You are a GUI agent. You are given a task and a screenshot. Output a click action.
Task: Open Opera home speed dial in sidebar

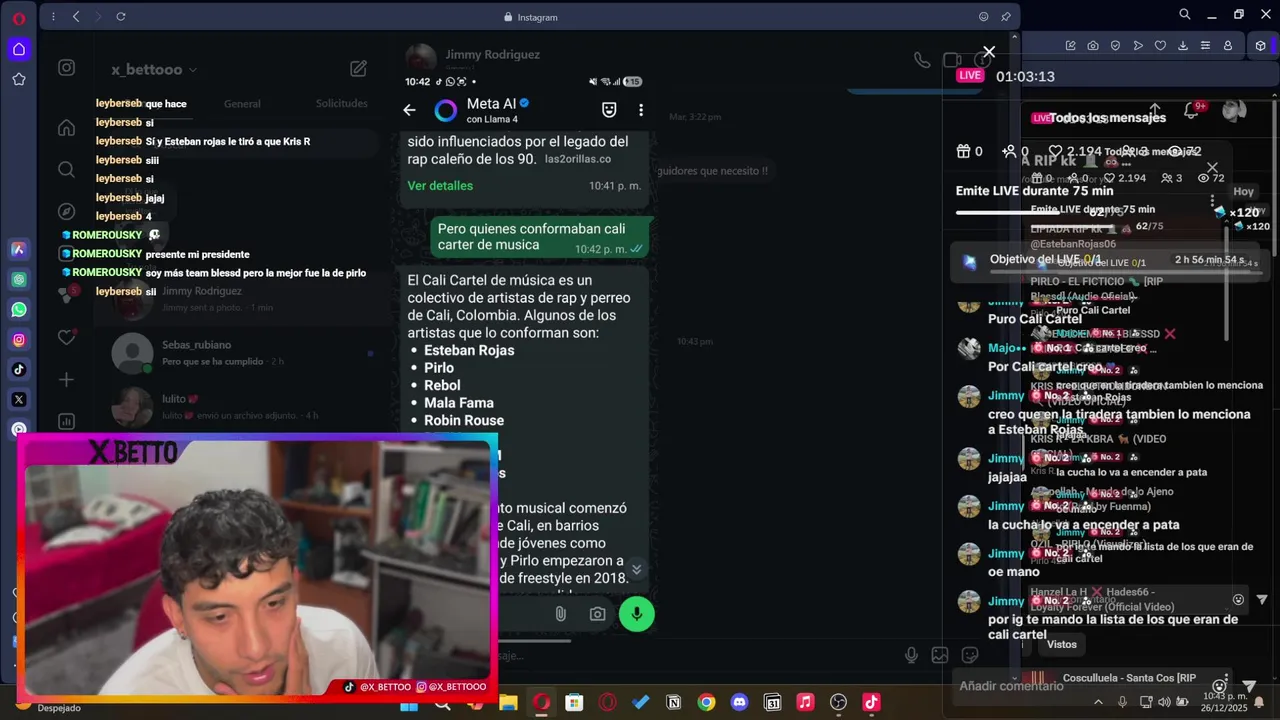click(x=19, y=49)
